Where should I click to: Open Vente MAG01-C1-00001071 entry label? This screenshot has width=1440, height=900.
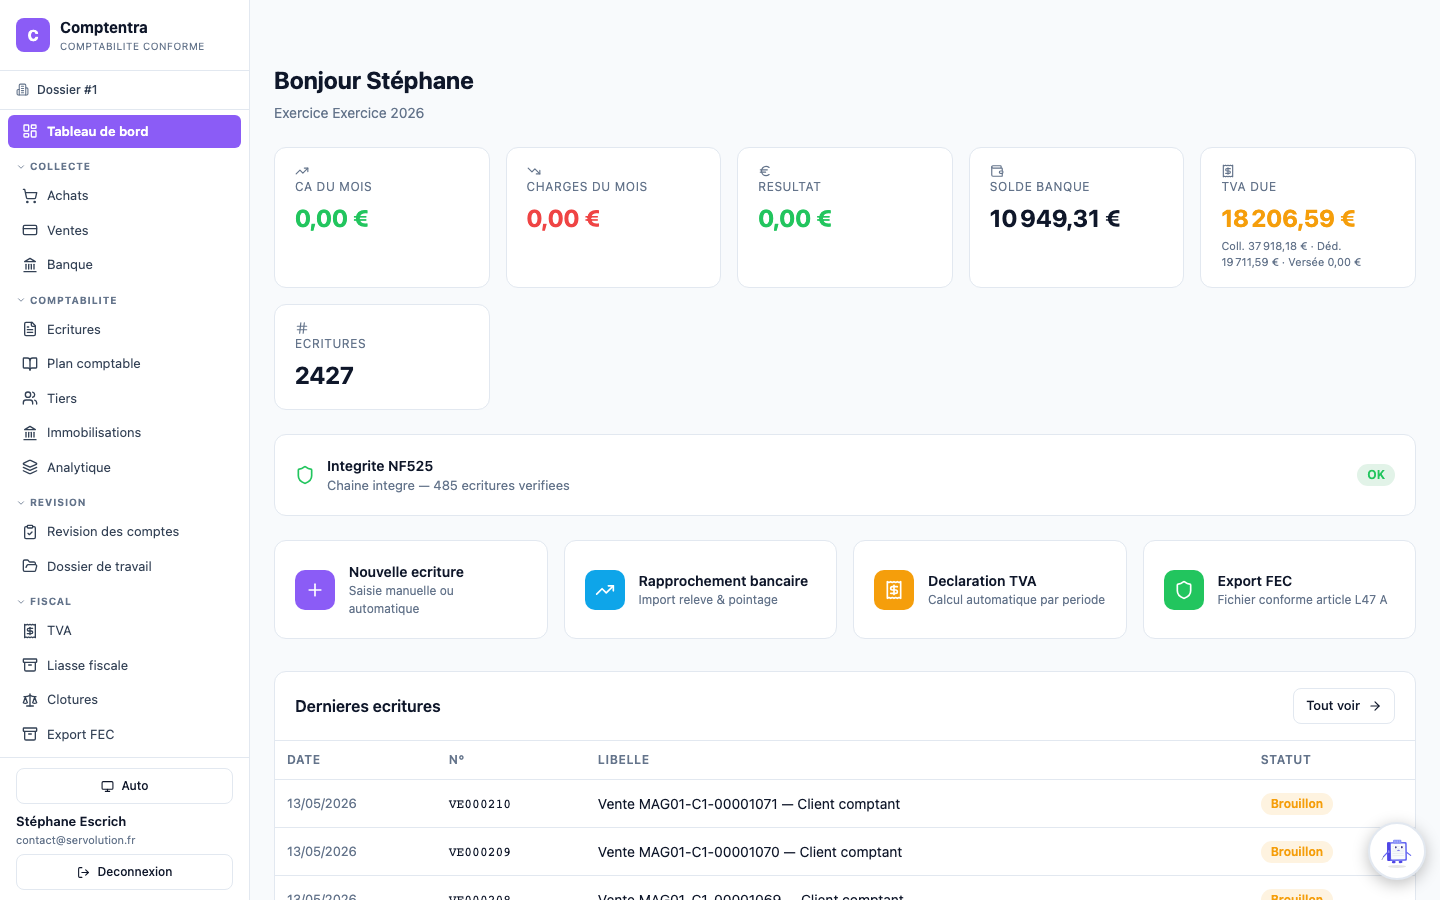point(749,804)
